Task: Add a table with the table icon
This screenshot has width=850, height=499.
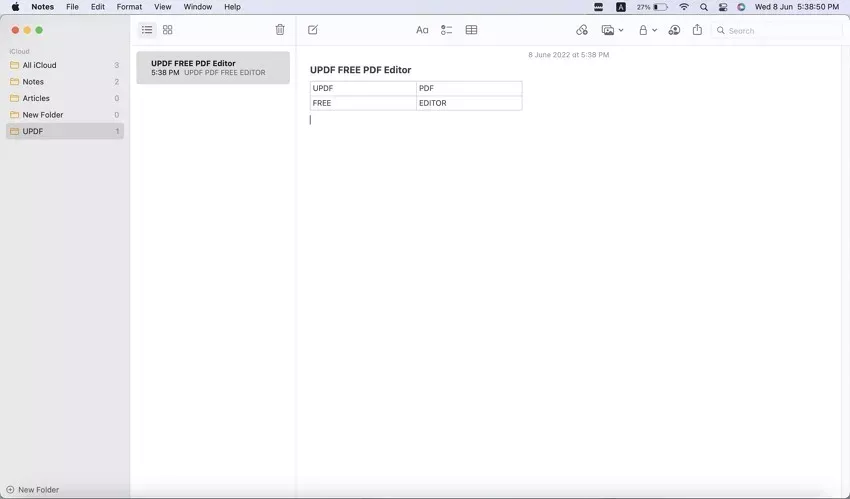Action: click(471, 30)
